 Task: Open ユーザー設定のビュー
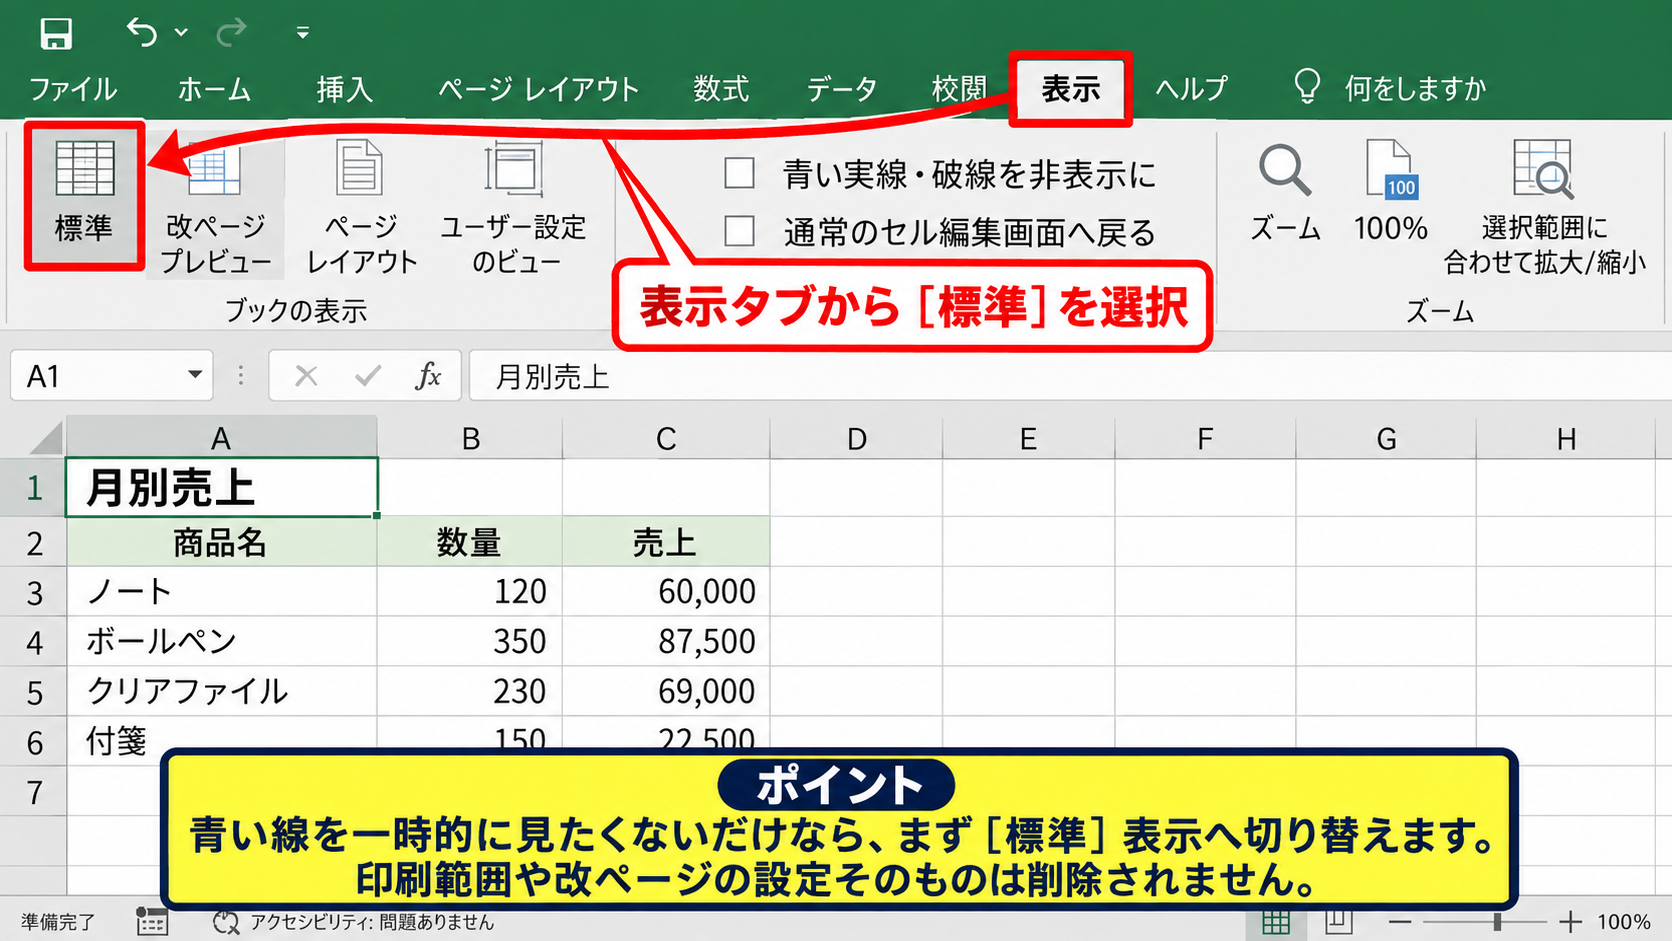point(514,207)
